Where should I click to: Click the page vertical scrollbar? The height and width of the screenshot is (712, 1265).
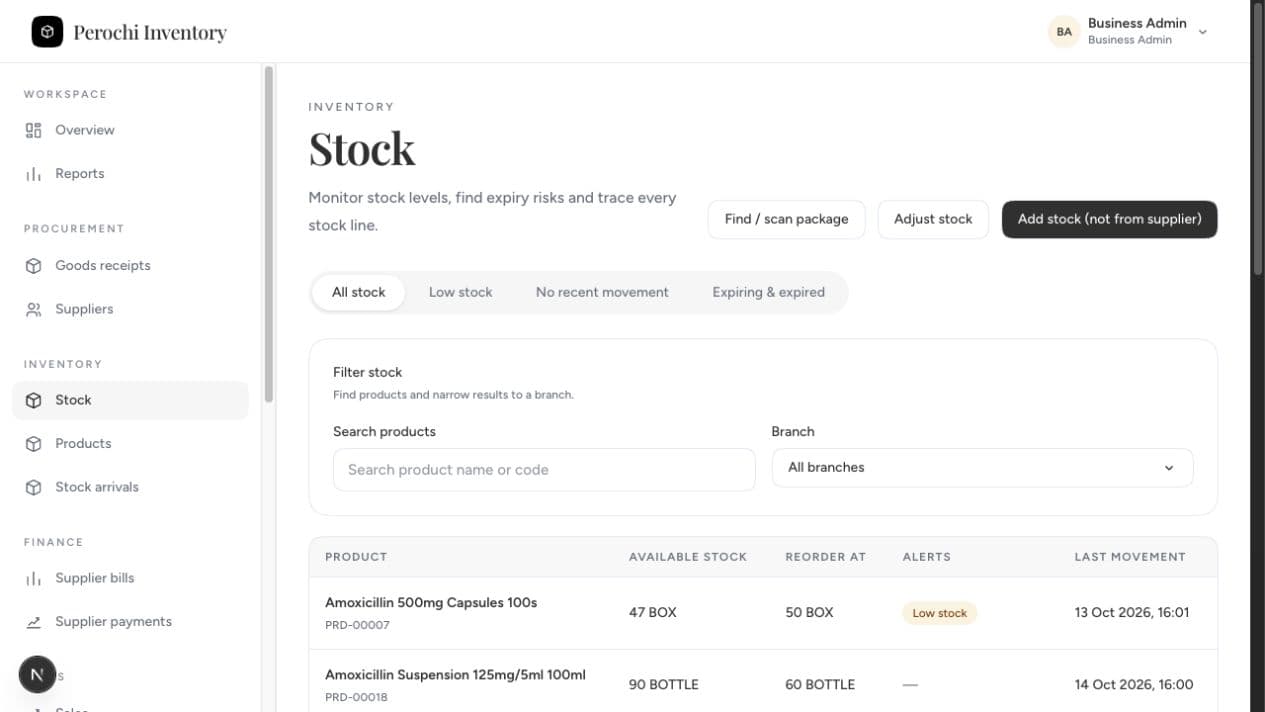coord(1258,138)
